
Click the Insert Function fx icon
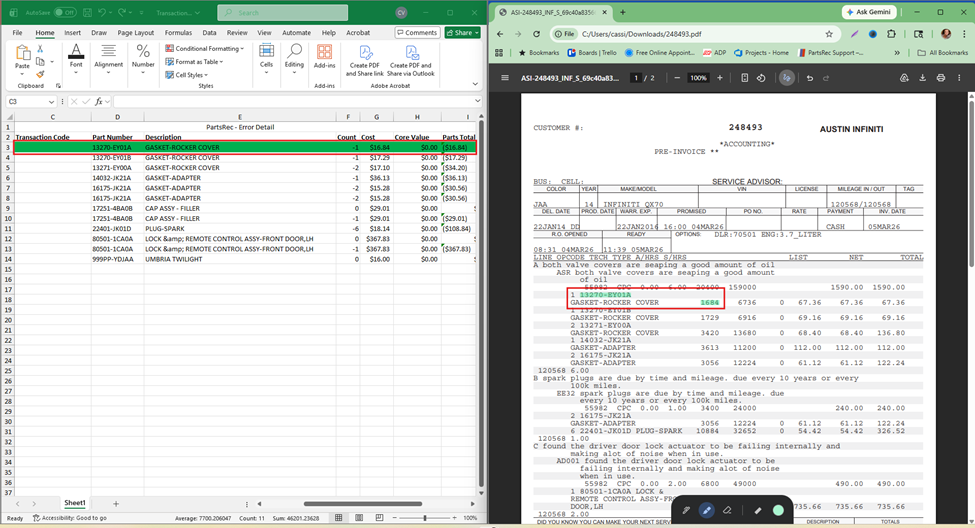pyautogui.click(x=99, y=101)
